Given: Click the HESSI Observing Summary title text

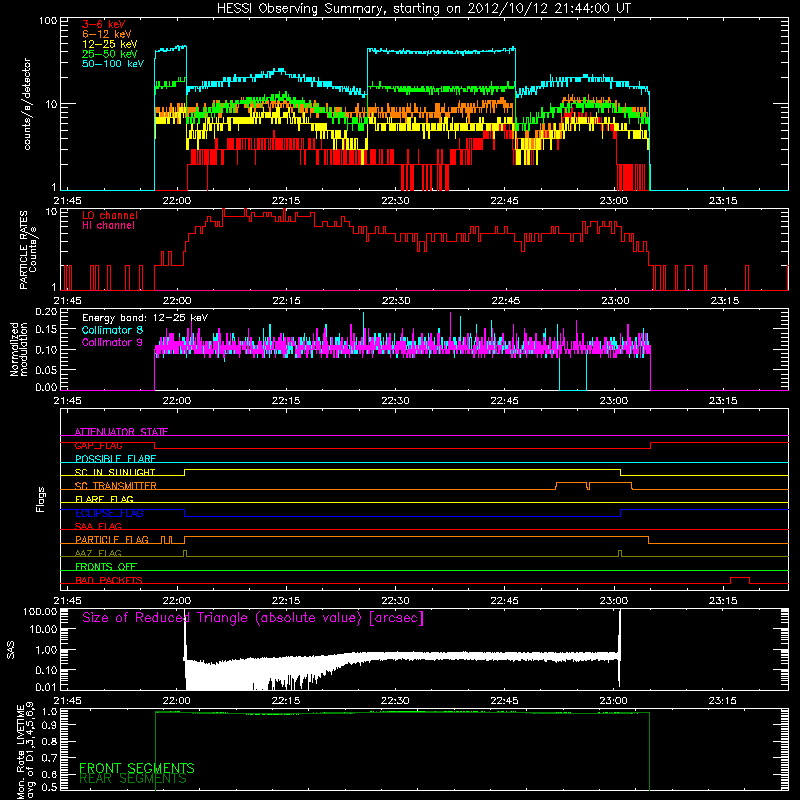Looking at the screenshot, I should pos(424,9).
